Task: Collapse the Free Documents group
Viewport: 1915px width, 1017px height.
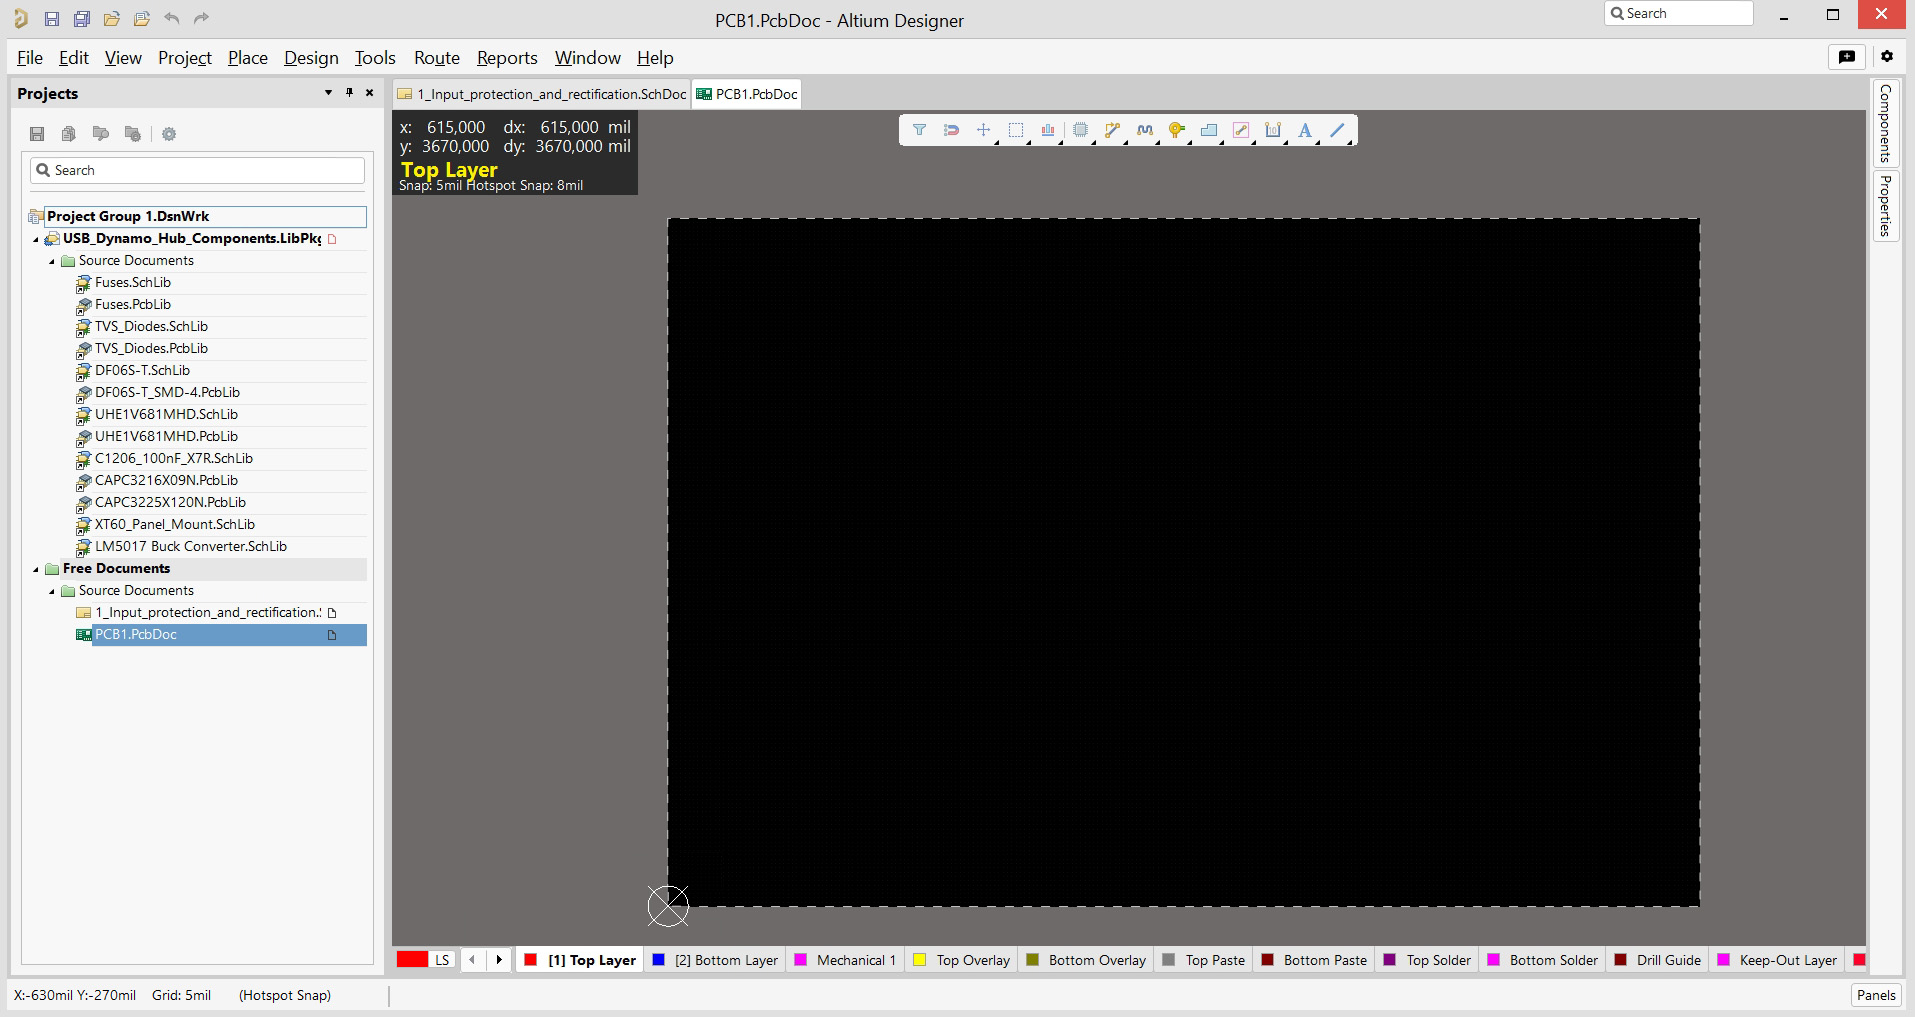Action: point(37,569)
